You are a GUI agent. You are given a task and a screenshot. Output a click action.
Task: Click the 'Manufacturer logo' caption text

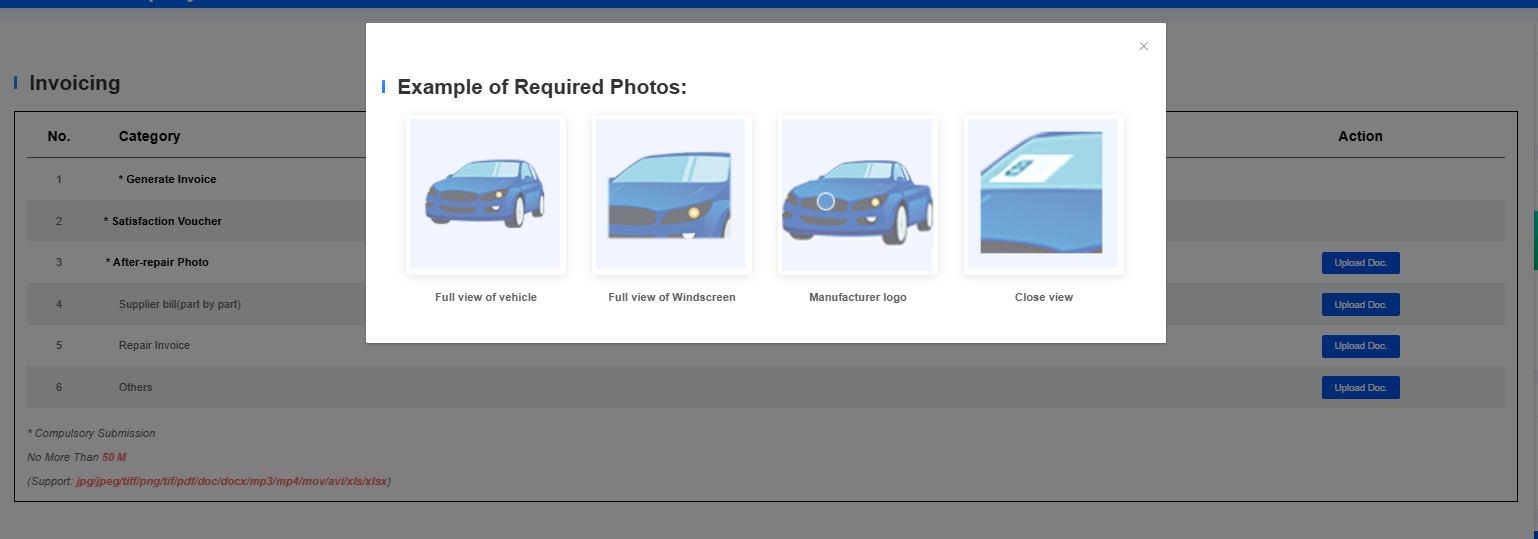(x=858, y=297)
